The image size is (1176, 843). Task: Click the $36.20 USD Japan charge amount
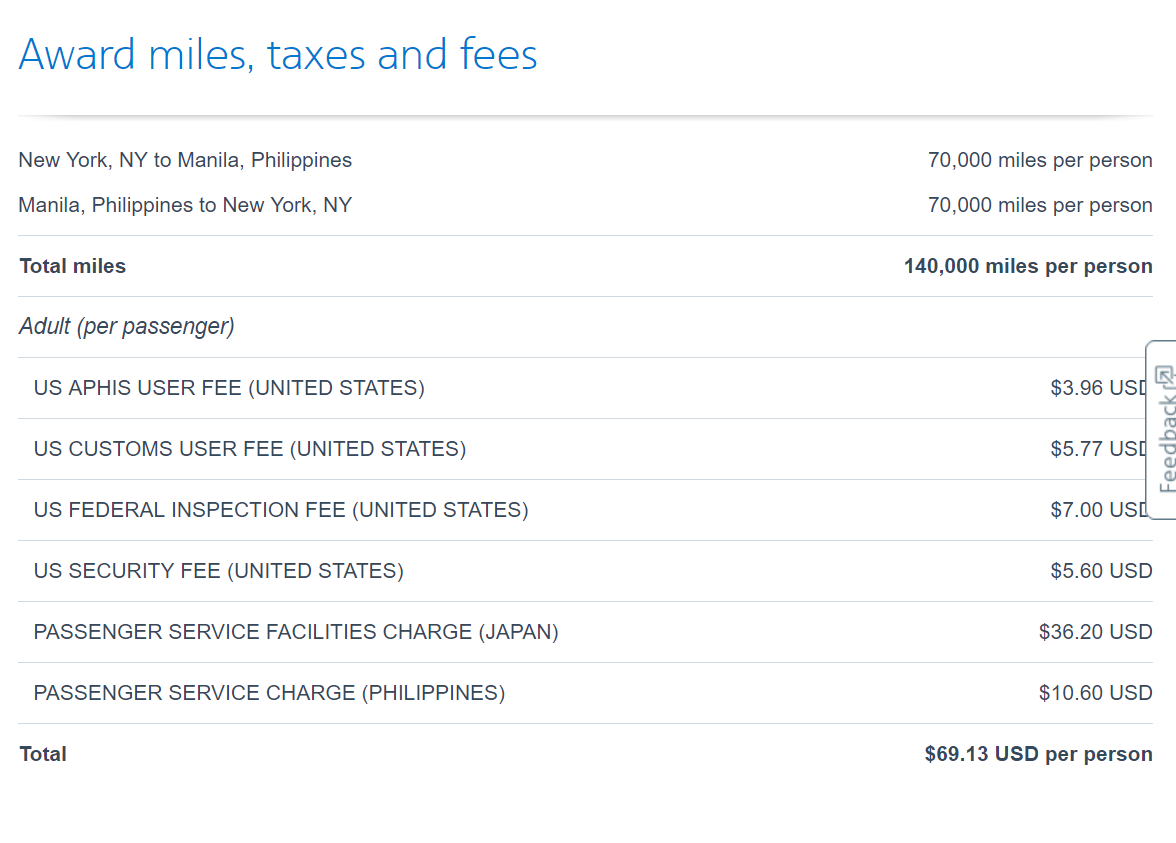pos(1095,632)
